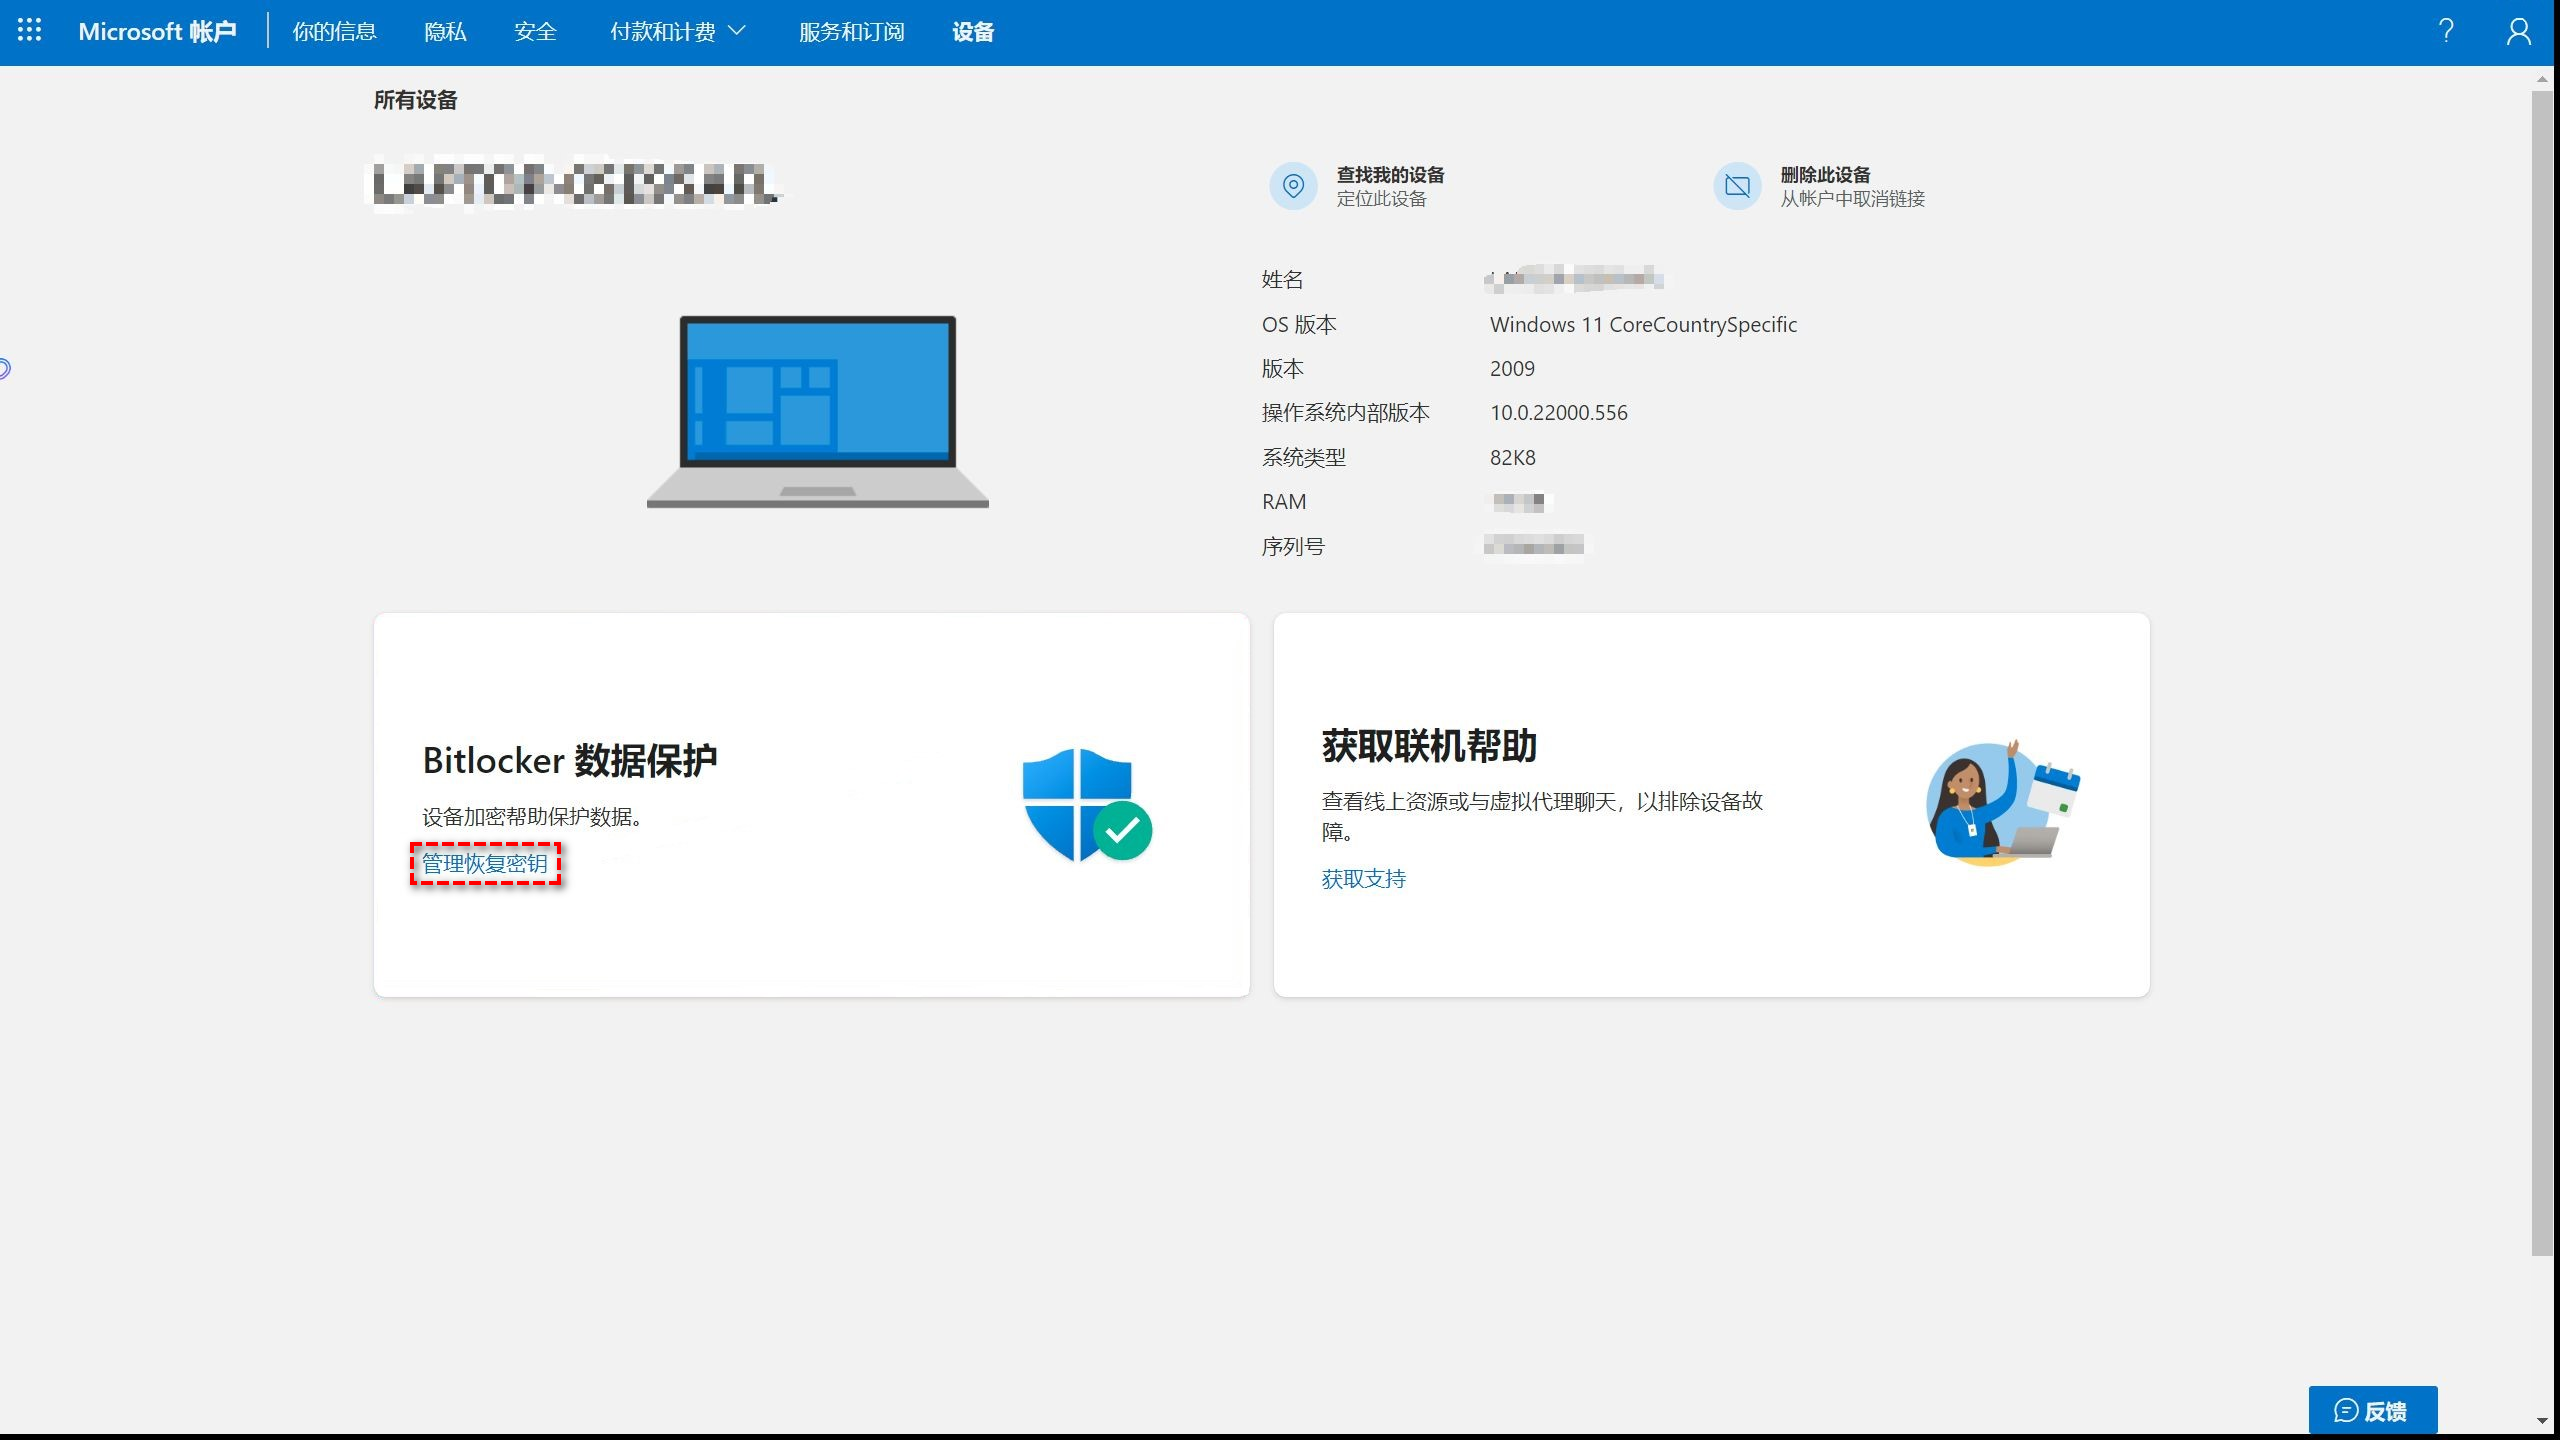The image size is (2560, 1440).
Task: Open the account profile icon
Action: pos(2518,31)
